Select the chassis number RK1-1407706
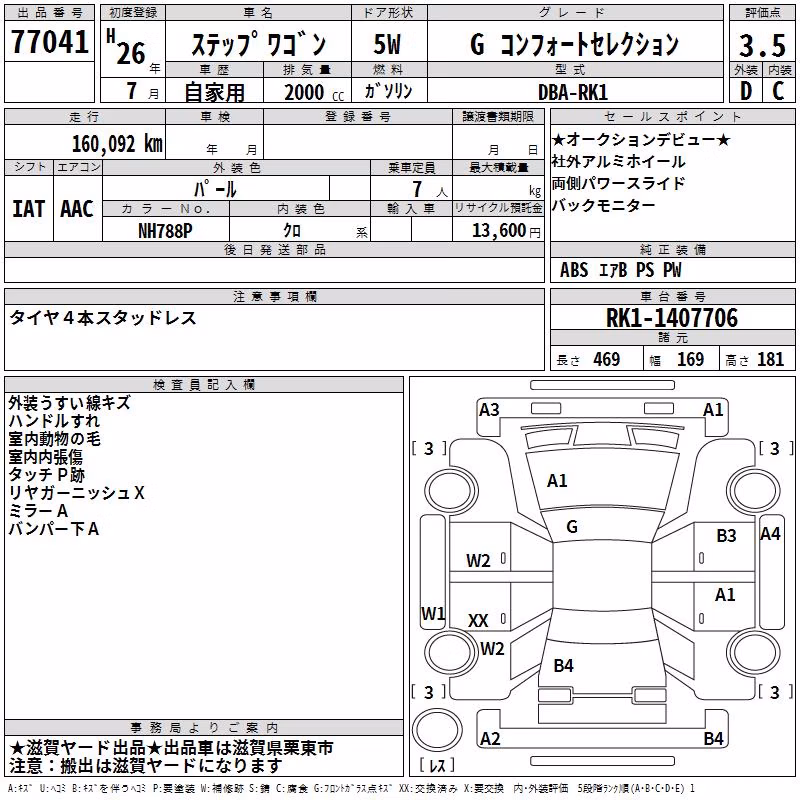The height and width of the screenshot is (800, 800). 672,318
